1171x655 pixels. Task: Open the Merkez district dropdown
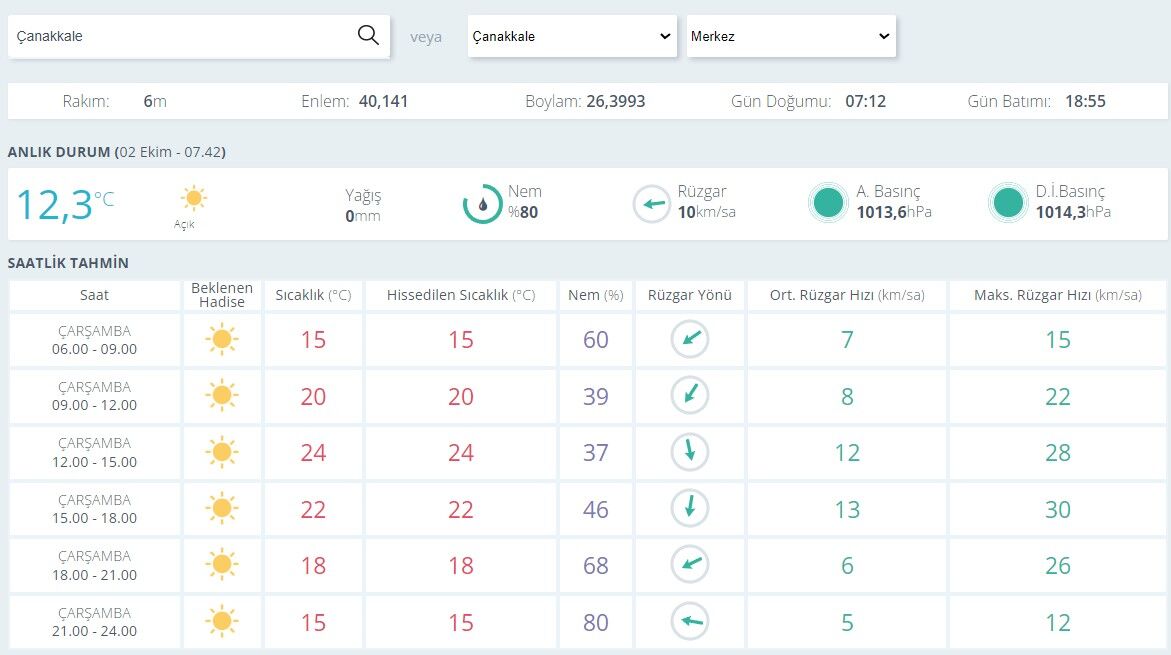tap(791, 36)
